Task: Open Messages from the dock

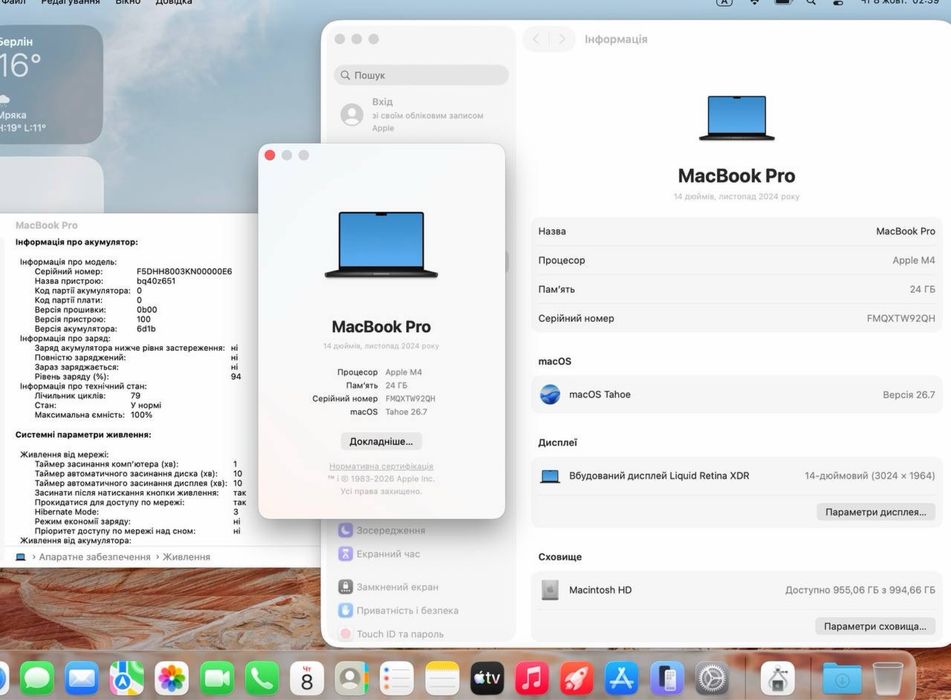Action: pyautogui.click(x=36, y=678)
